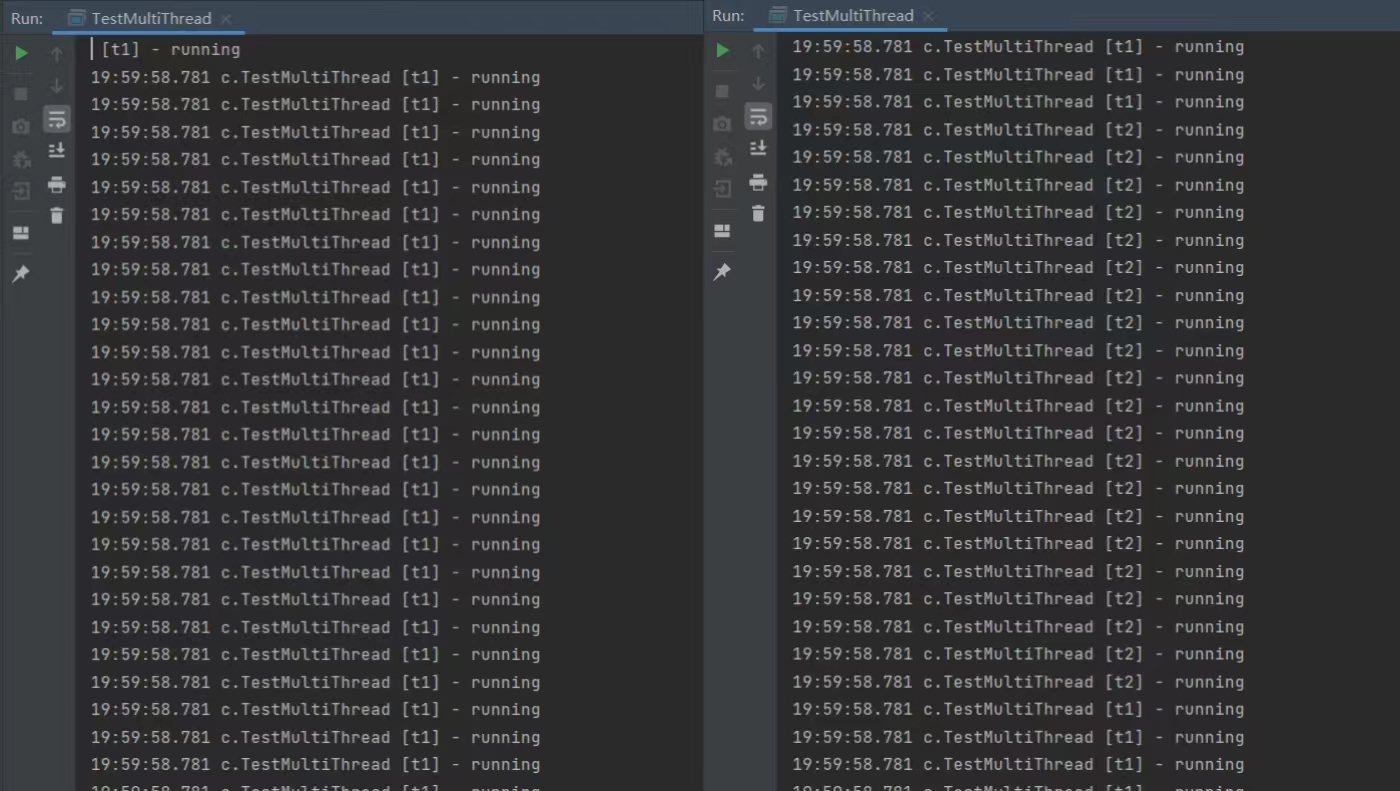Clear the left console with the trash icon
Viewport: 1400px width, 791px height.
[56, 214]
